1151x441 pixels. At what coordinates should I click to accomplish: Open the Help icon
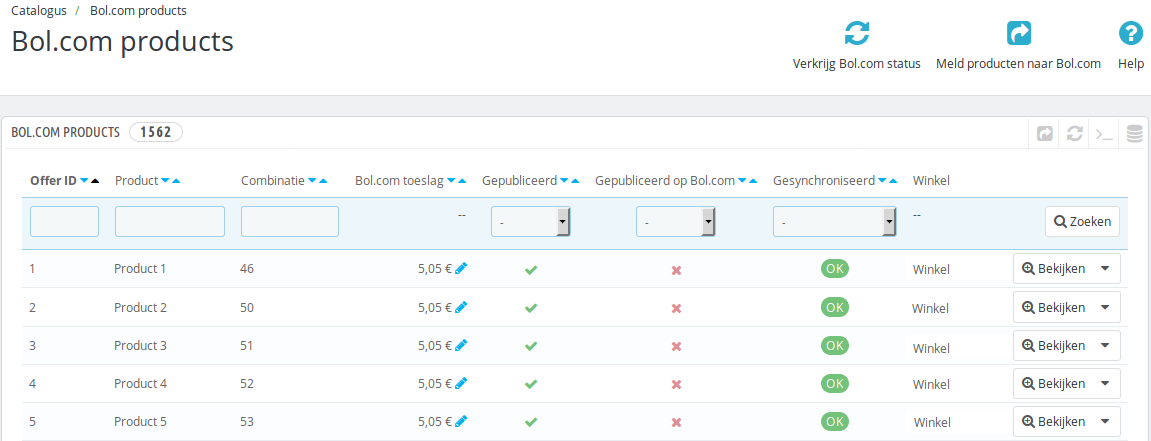point(1130,34)
